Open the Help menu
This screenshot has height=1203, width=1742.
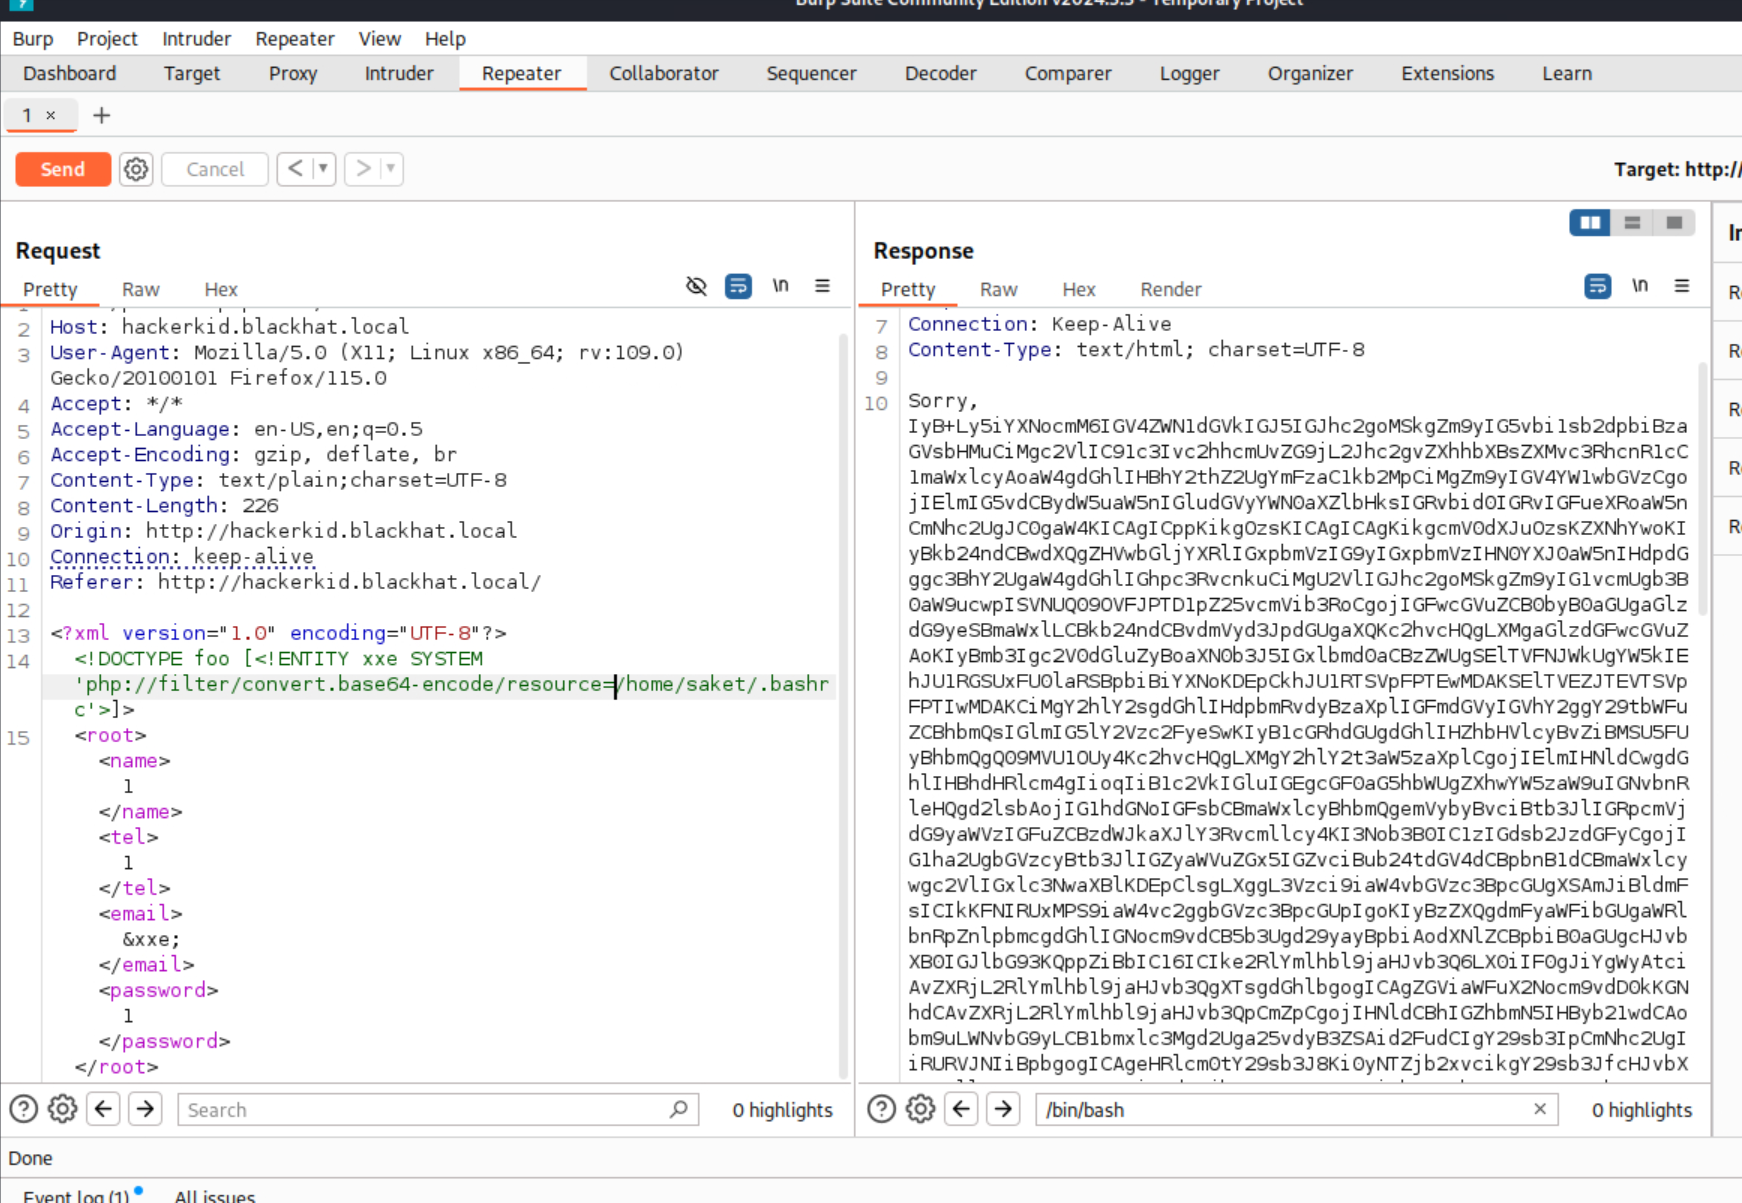445,39
